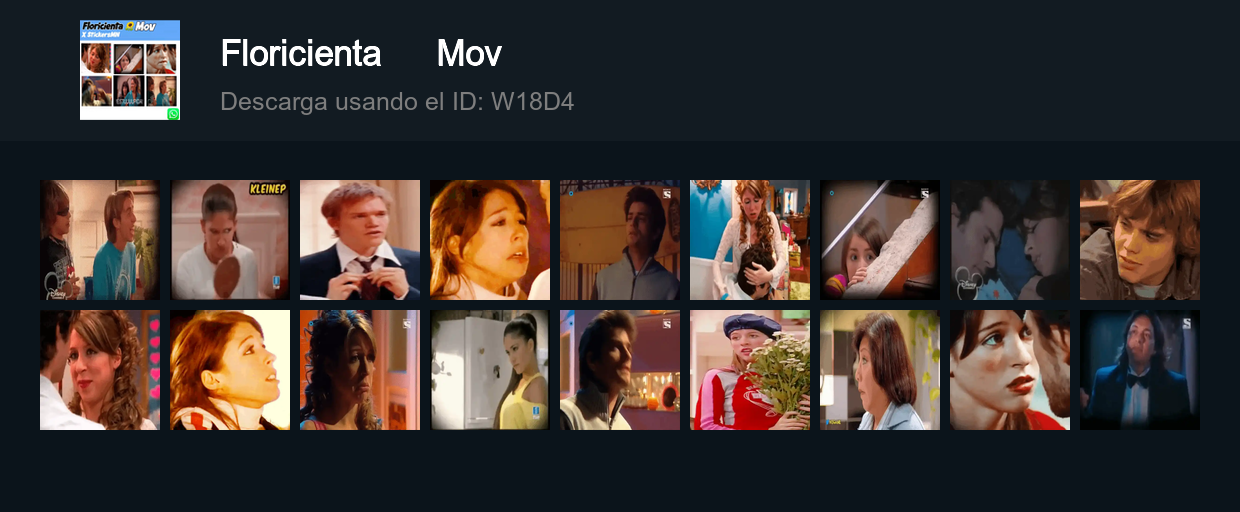Select the sticker with KLEINEP label

(230, 240)
